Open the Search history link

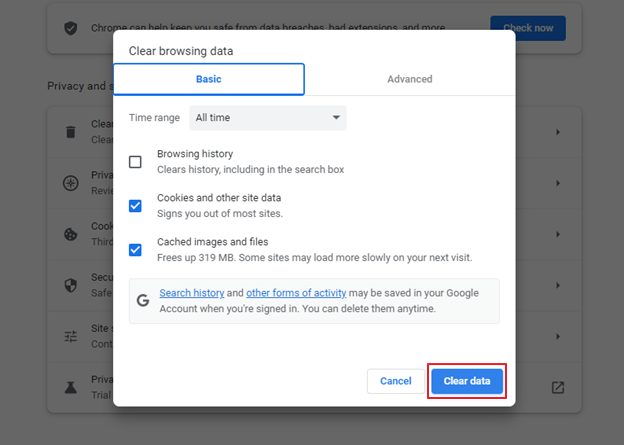point(191,293)
